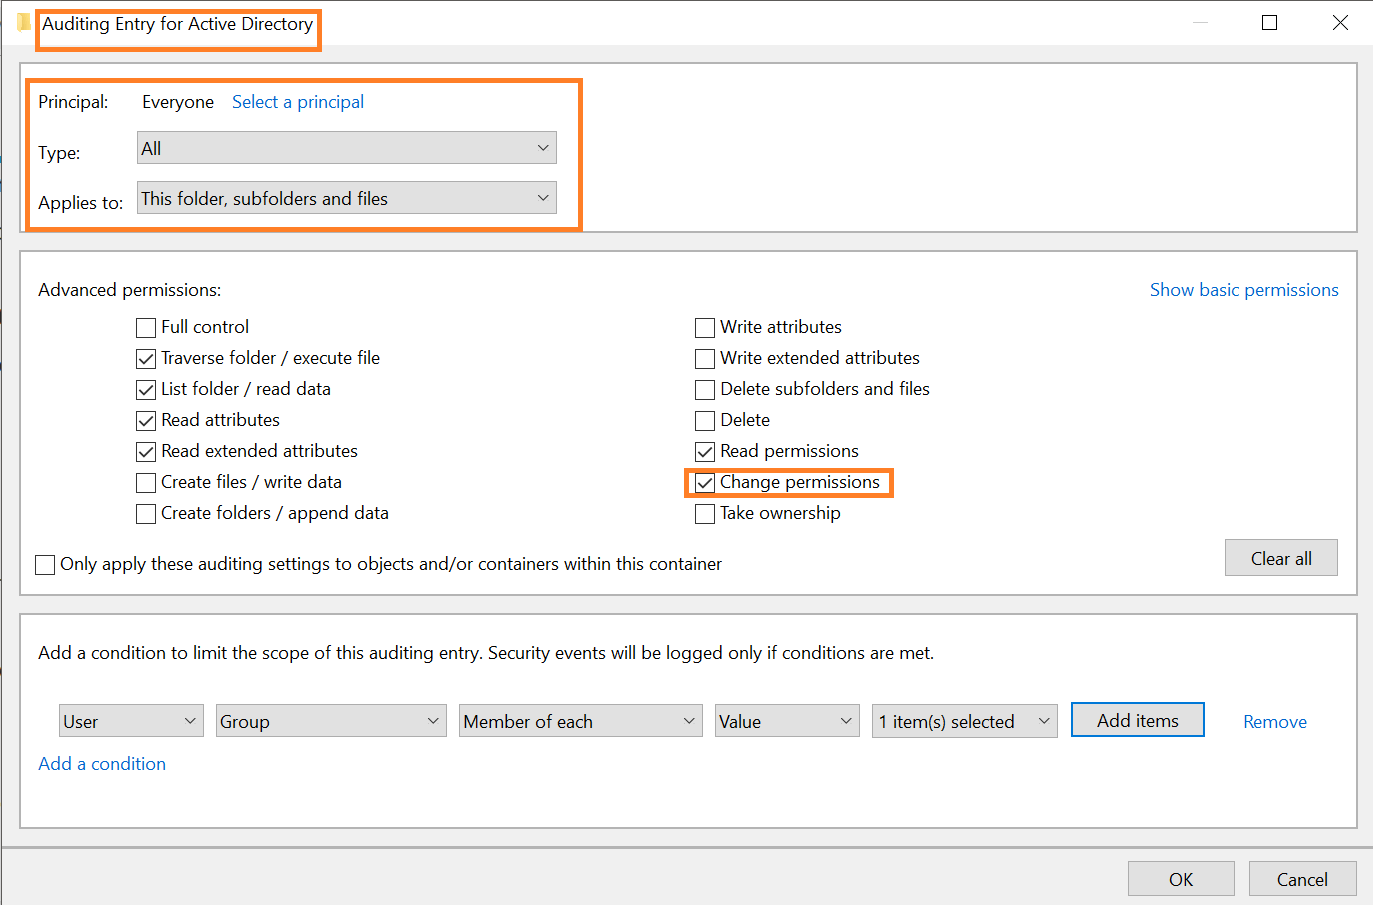Enable Create files / write data

coord(145,482)
